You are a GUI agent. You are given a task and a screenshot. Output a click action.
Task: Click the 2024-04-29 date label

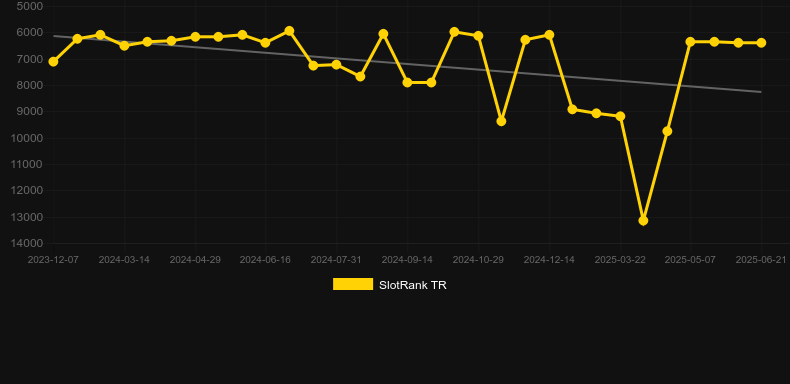pyautogui.click(x=195, y=260)
